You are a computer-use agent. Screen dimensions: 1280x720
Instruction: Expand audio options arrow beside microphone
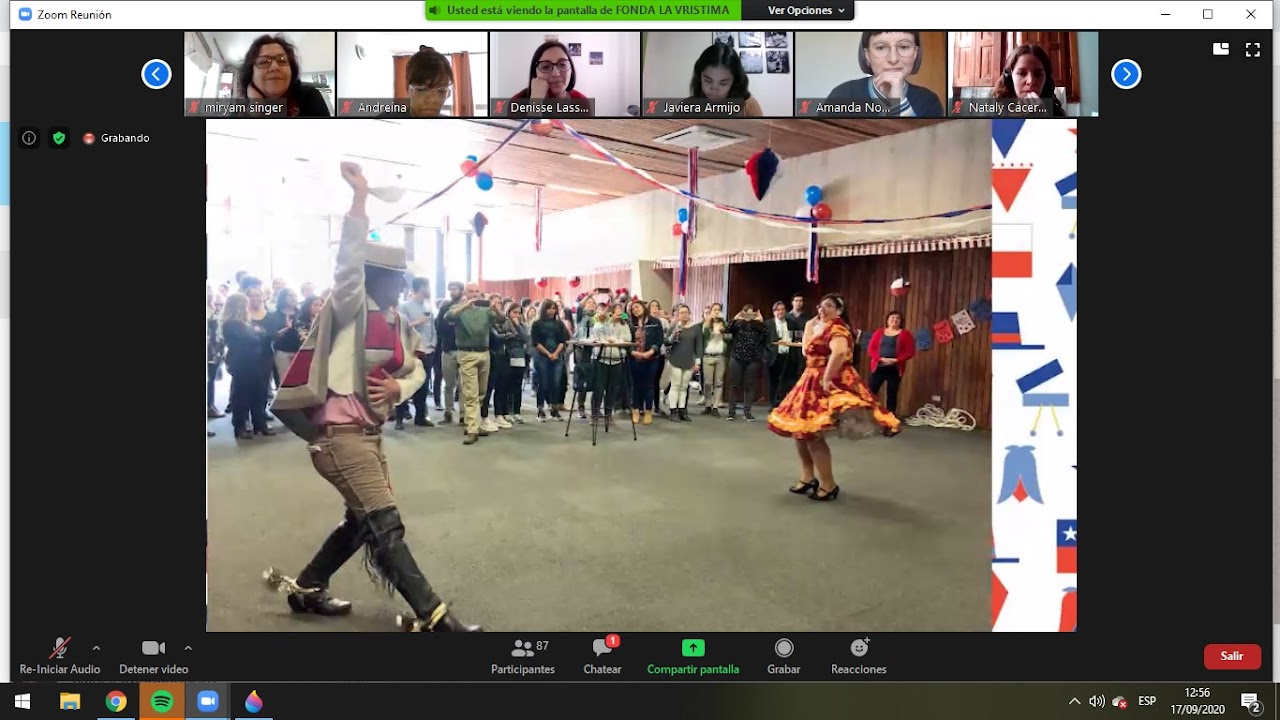[96, 648]
